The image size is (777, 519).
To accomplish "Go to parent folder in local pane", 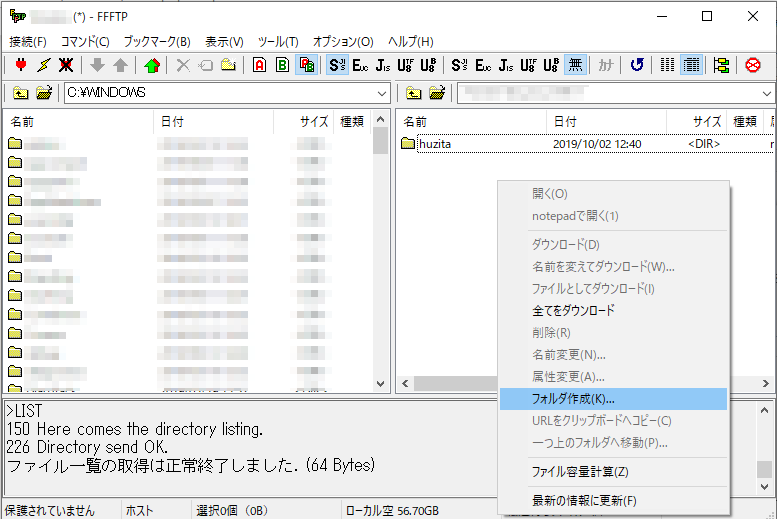I will click(20, 93).
